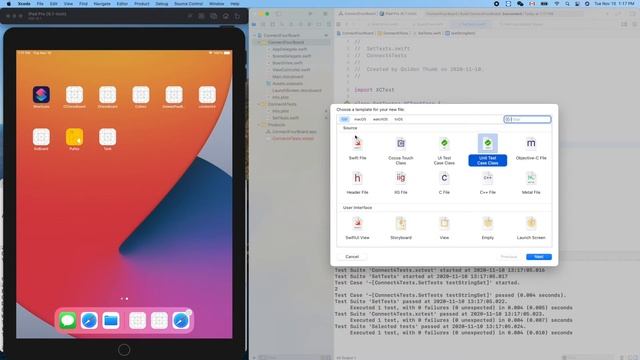Select the Storyboard template
The width and height of the screenshot is (640, 360).
(x=400, y=228)
